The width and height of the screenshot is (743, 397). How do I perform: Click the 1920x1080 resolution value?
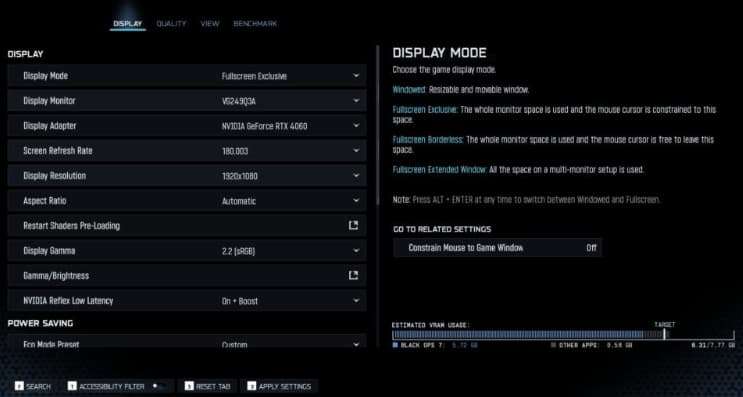pos(240,176)
